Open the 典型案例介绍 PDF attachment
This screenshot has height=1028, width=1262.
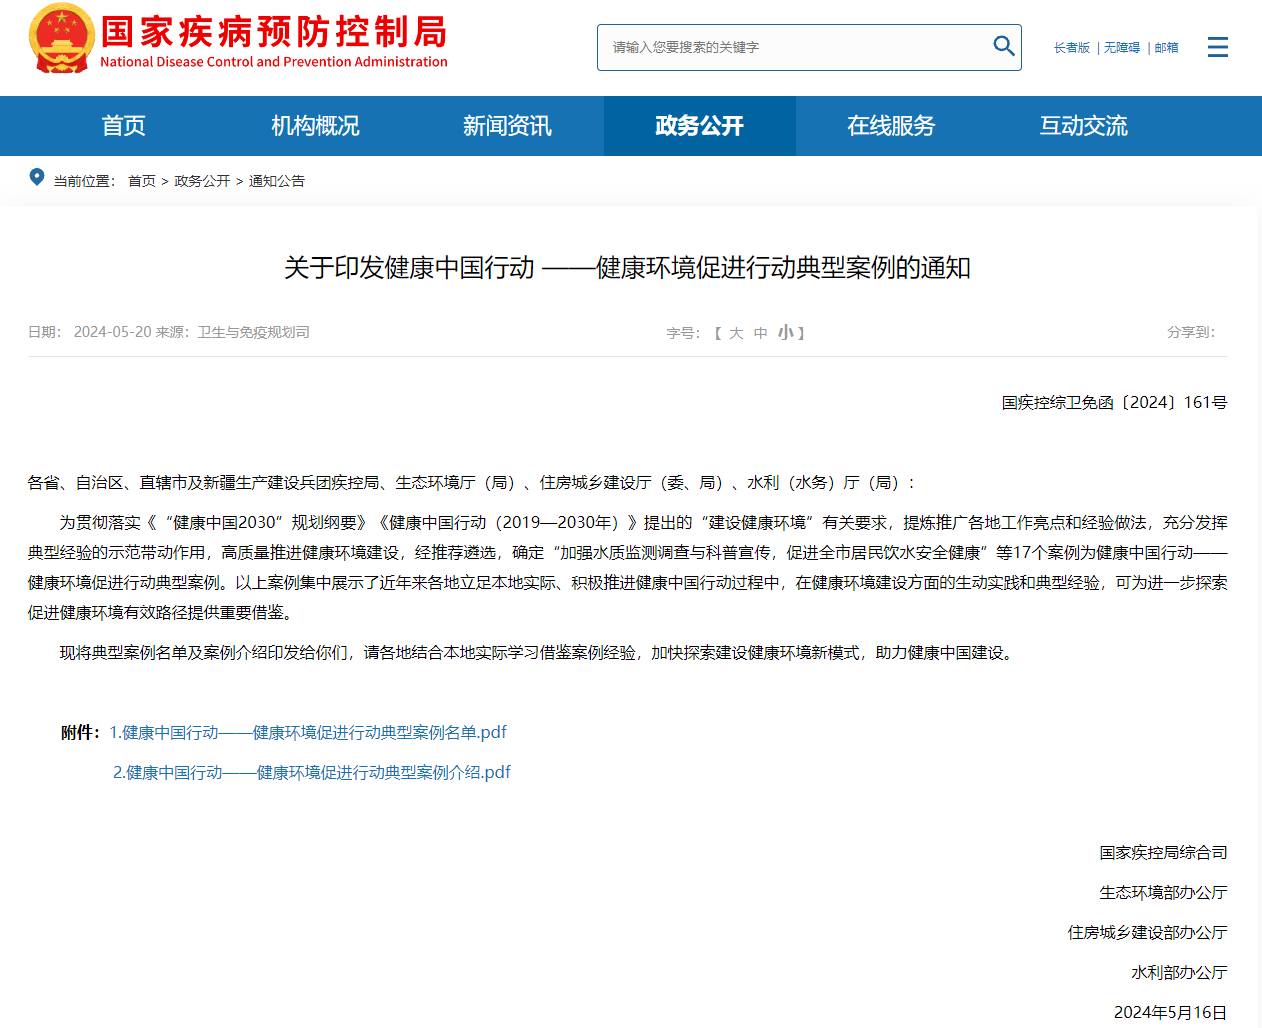coord(312,772)
